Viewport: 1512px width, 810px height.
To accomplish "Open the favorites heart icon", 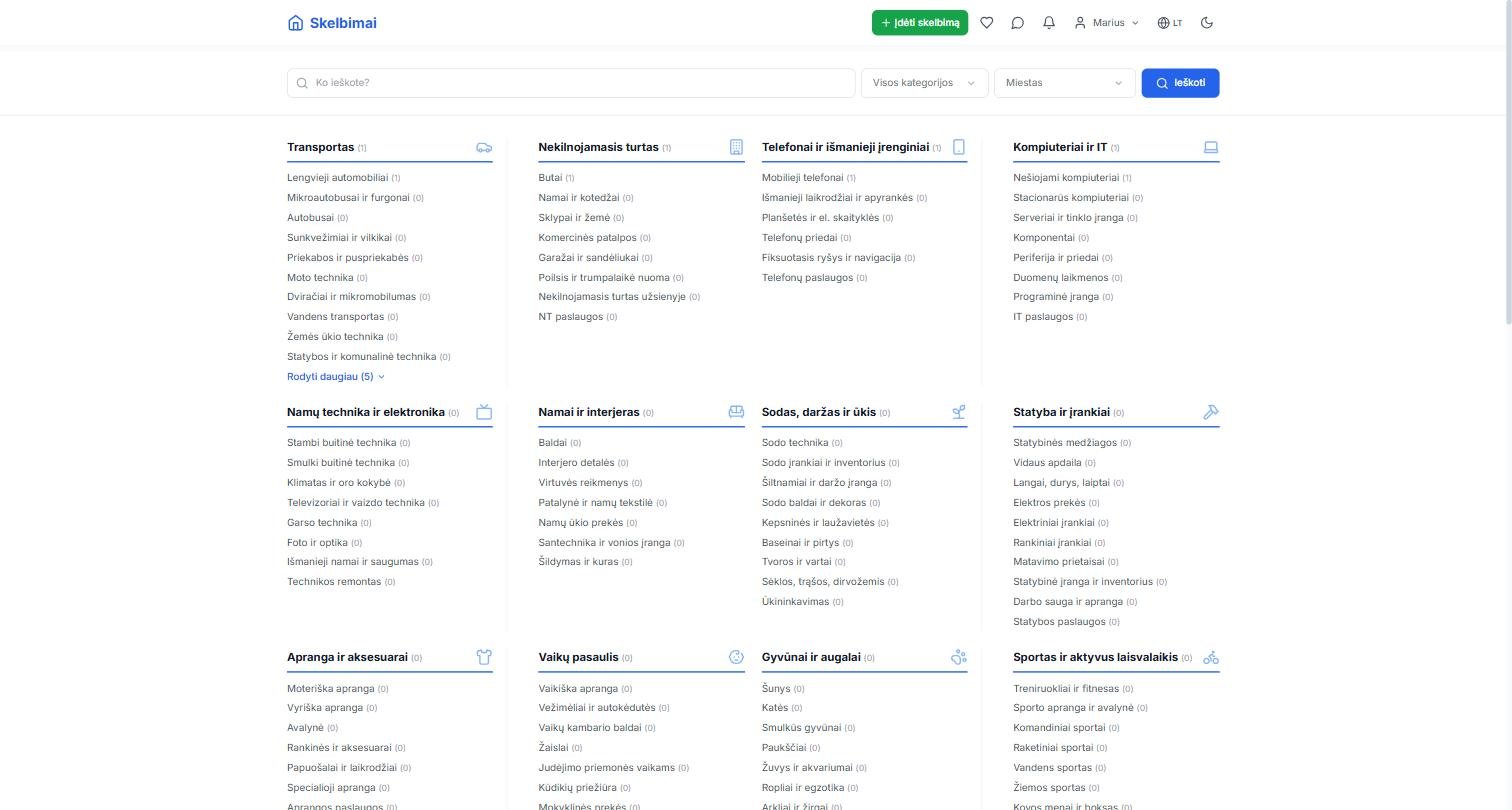I will pos(986,23).
